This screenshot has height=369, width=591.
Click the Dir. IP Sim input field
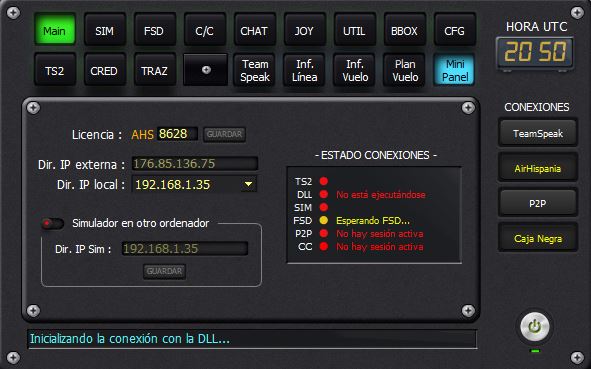tap(185, 249)
